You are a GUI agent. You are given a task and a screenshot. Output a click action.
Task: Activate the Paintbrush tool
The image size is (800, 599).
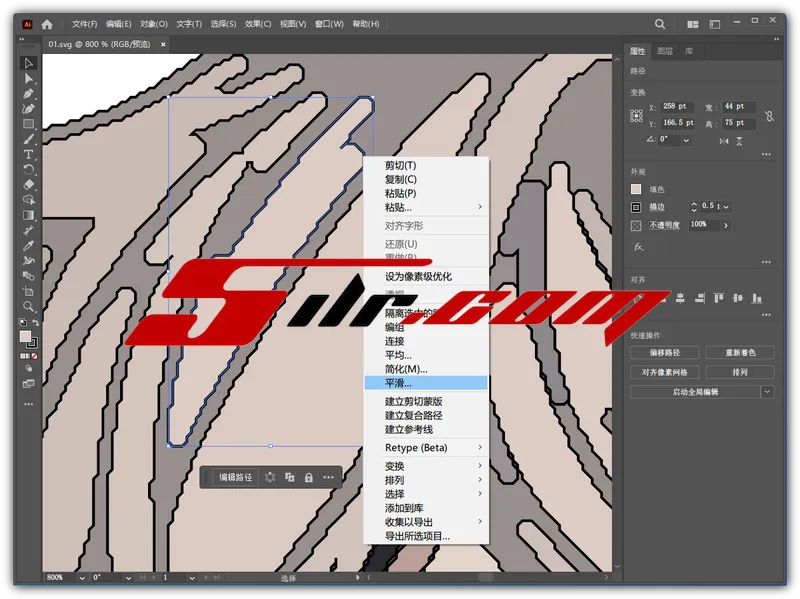(29, 139)
